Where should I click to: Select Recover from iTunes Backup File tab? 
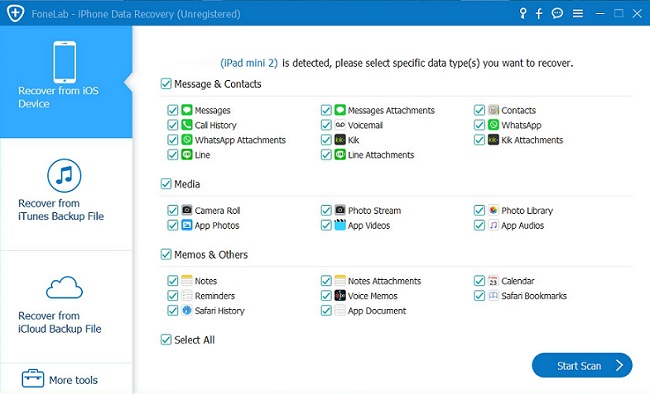[66, 194]
